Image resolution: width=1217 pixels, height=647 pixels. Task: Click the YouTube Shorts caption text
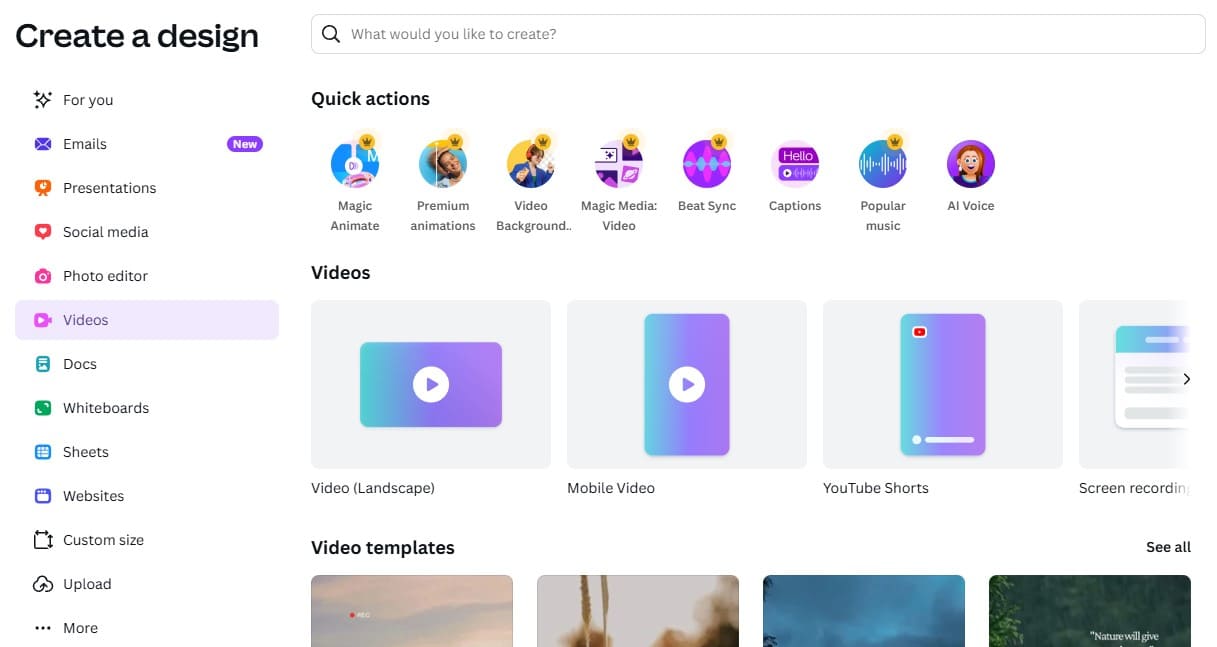tap(876, 488)
